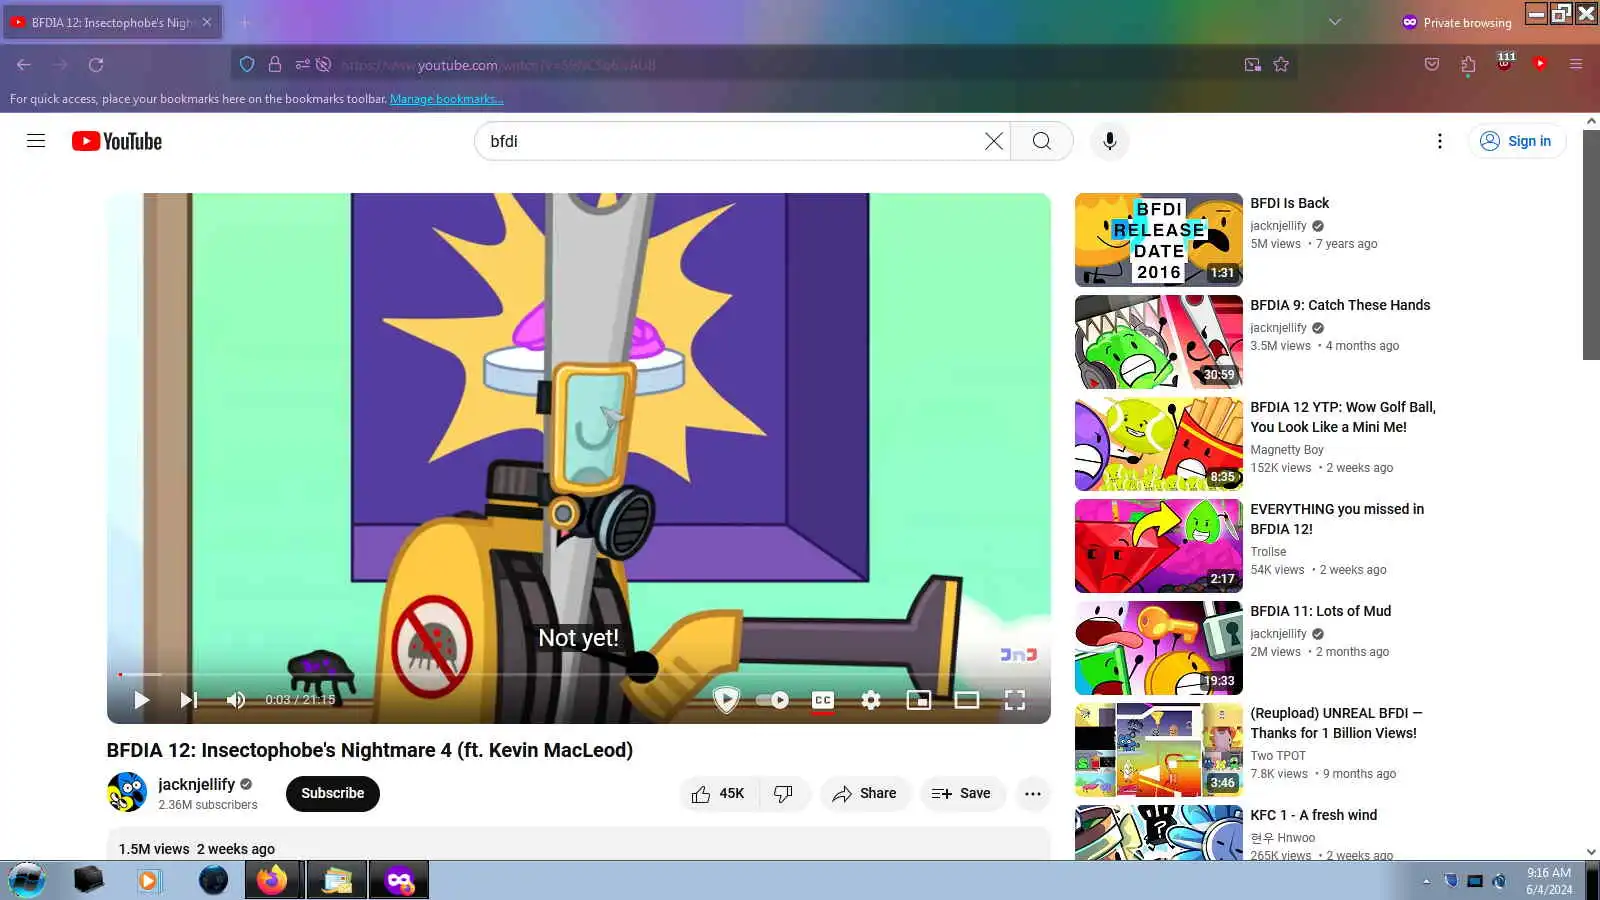1600x900 pixels.
Task: Dislike the video with thumbs down
Action: tap(784, 794)
